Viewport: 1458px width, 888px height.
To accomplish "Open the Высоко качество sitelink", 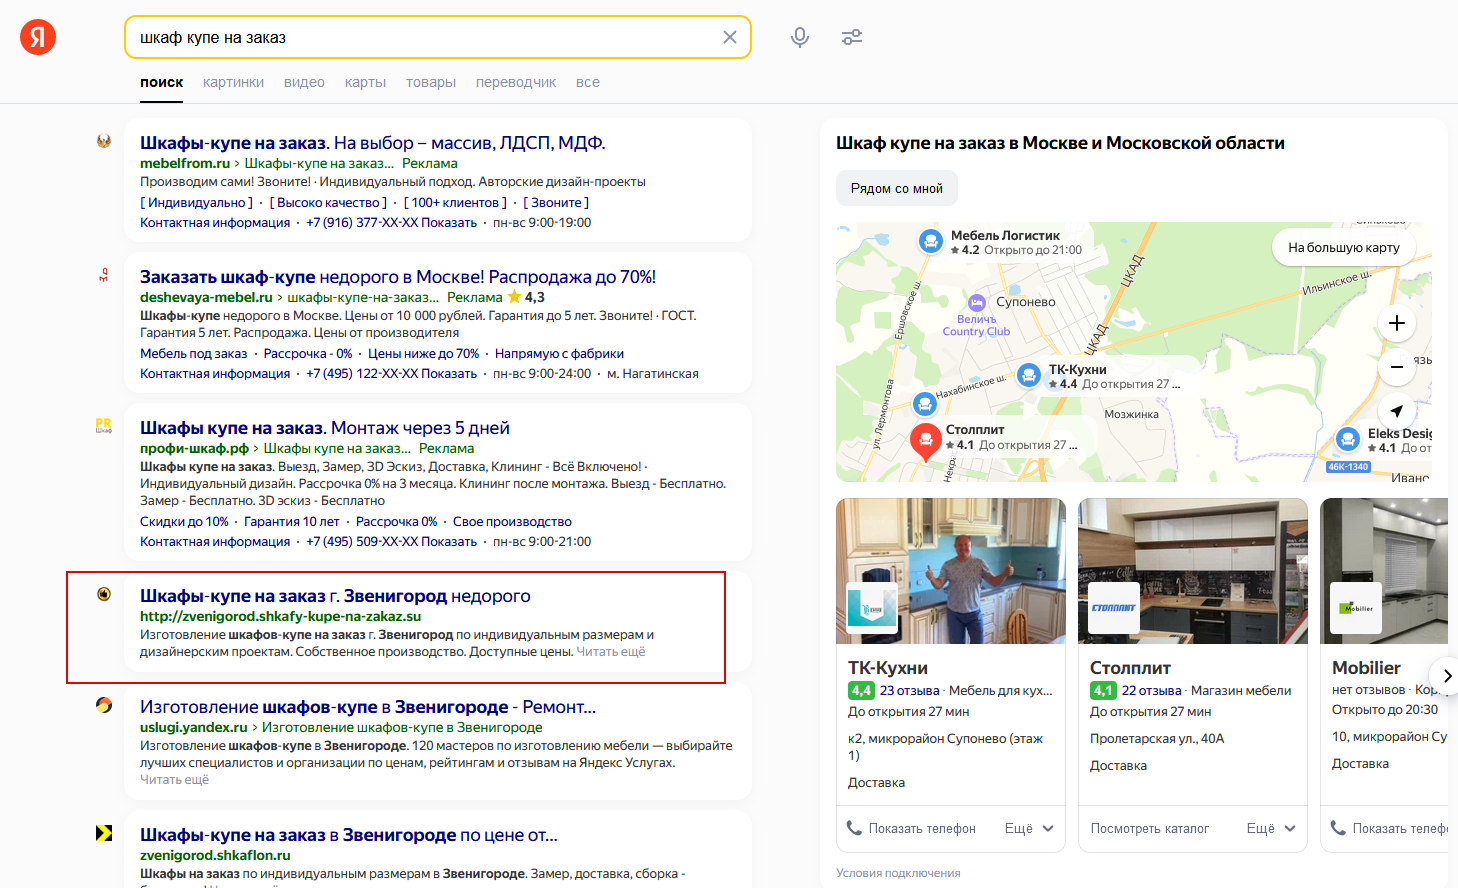I will tap(329, 202).
